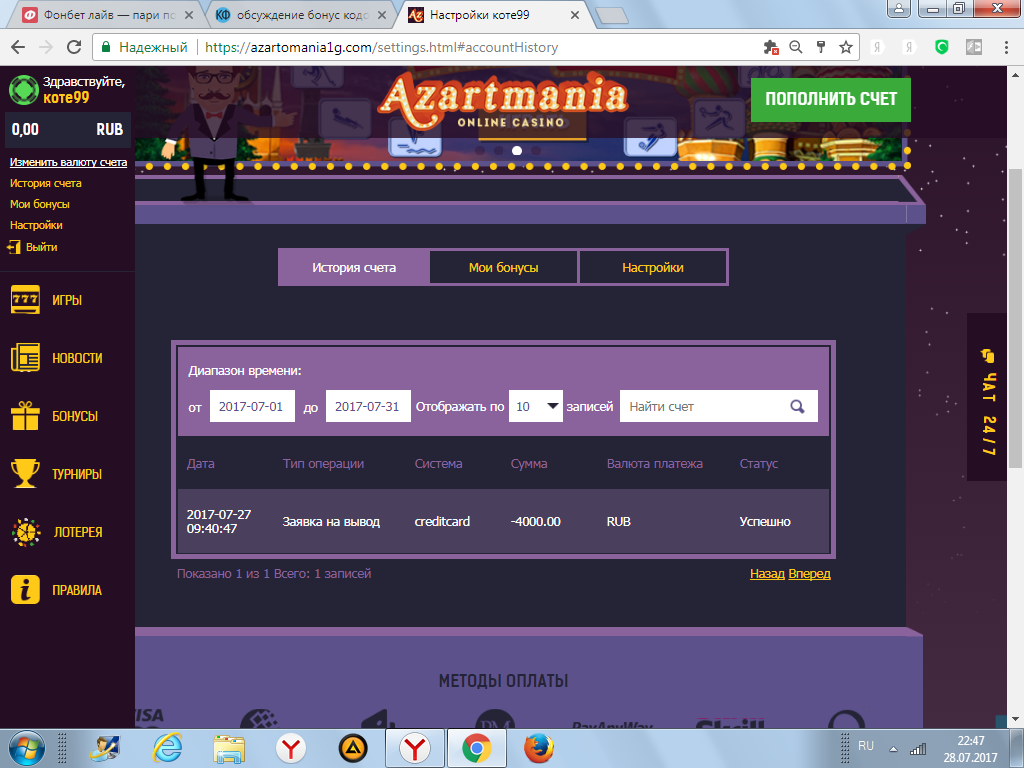Click the key password icon in address bar
The height and width of the screenshot is (768, 1024).
(821, 47)
